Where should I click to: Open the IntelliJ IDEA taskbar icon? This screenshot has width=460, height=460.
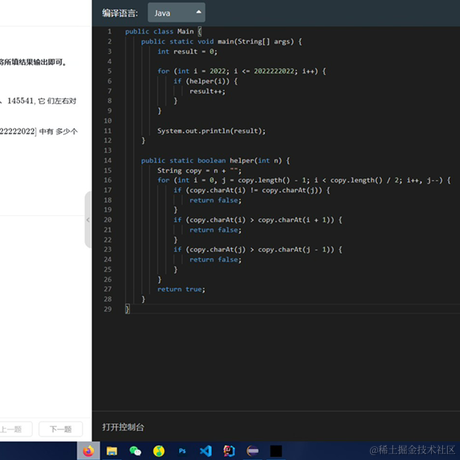tap(229, 451)
